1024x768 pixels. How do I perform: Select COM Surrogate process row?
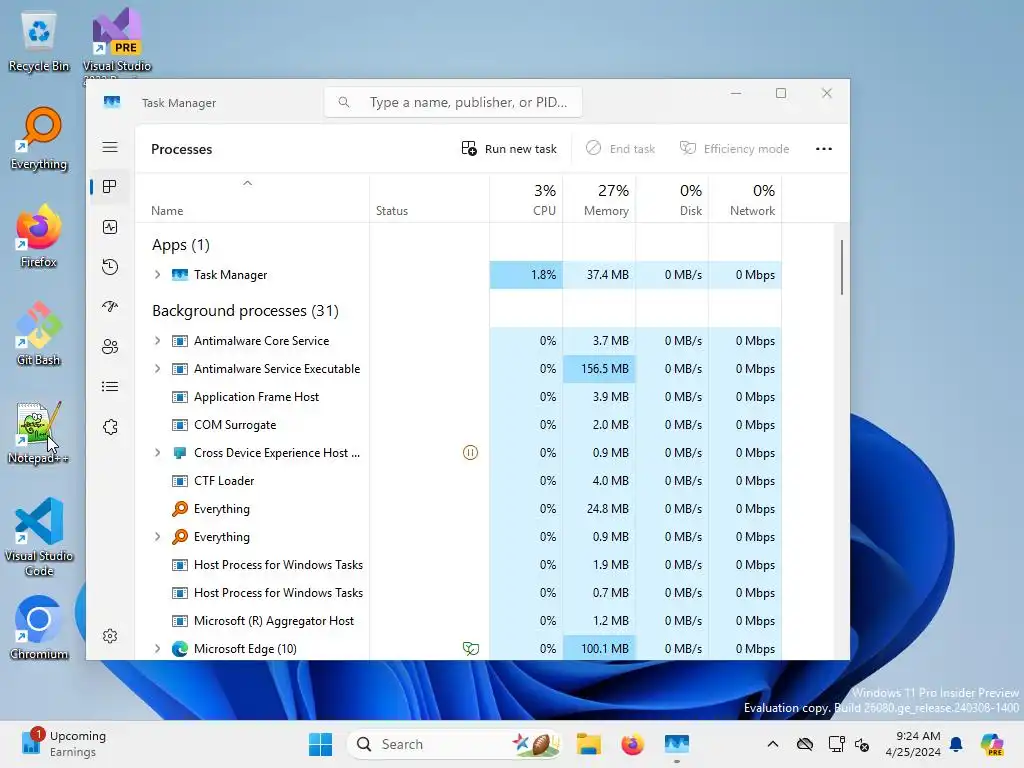[x=458, y=425]
